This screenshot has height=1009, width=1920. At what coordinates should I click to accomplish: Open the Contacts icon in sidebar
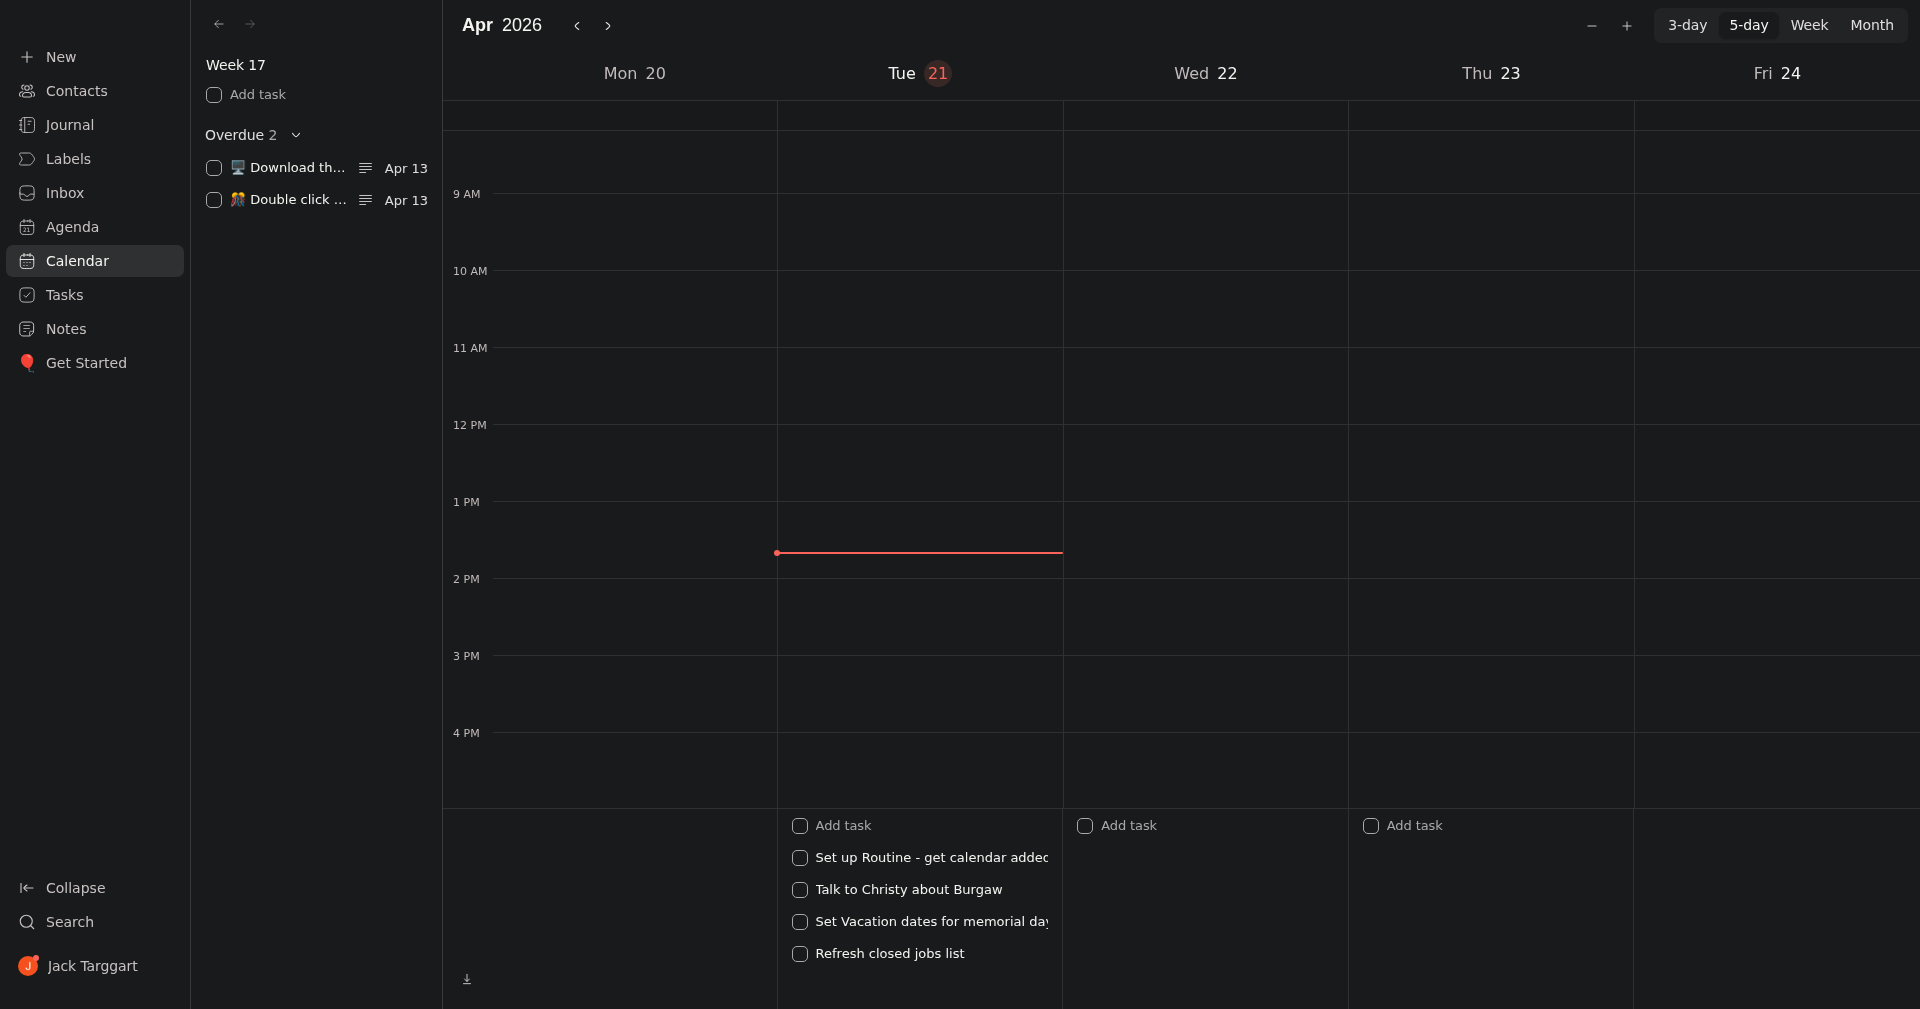(x=27, y=91)
